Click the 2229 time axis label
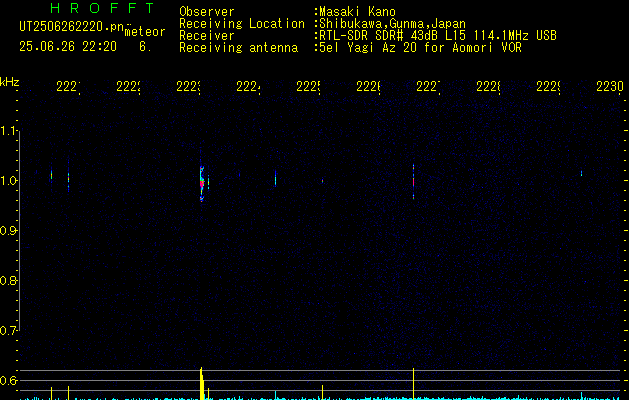This screenshot has height=400, width=629. [548, 86]
